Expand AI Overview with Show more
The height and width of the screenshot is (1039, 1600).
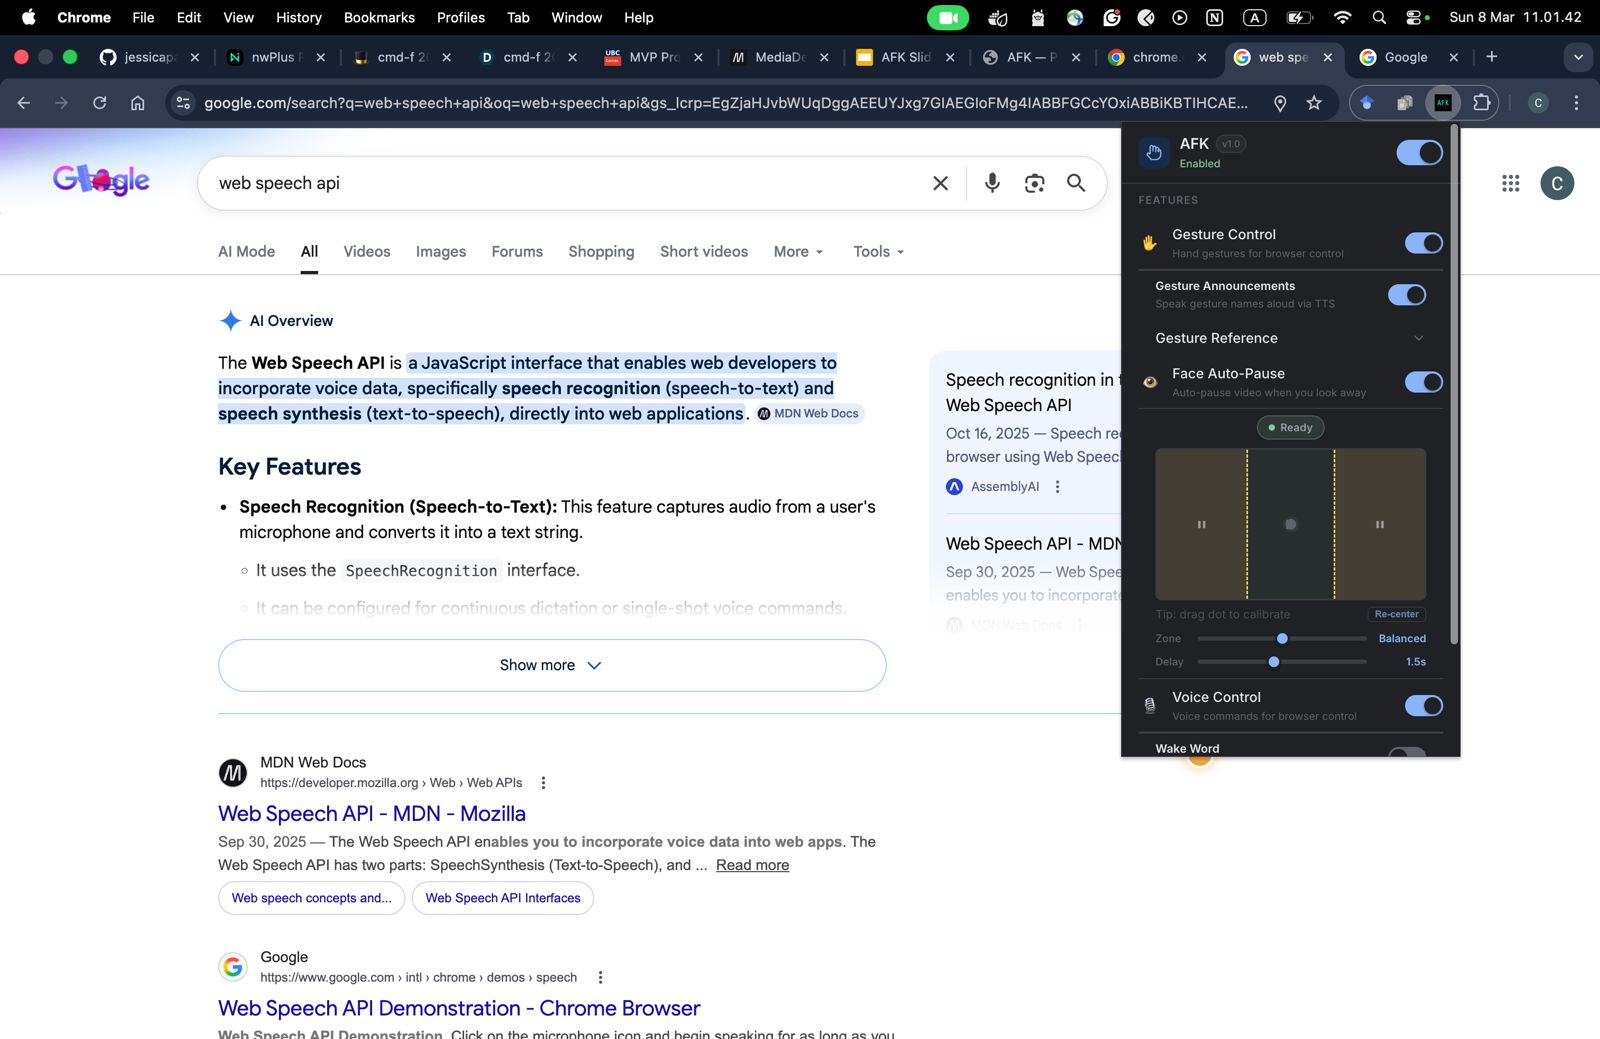(552, 665)
